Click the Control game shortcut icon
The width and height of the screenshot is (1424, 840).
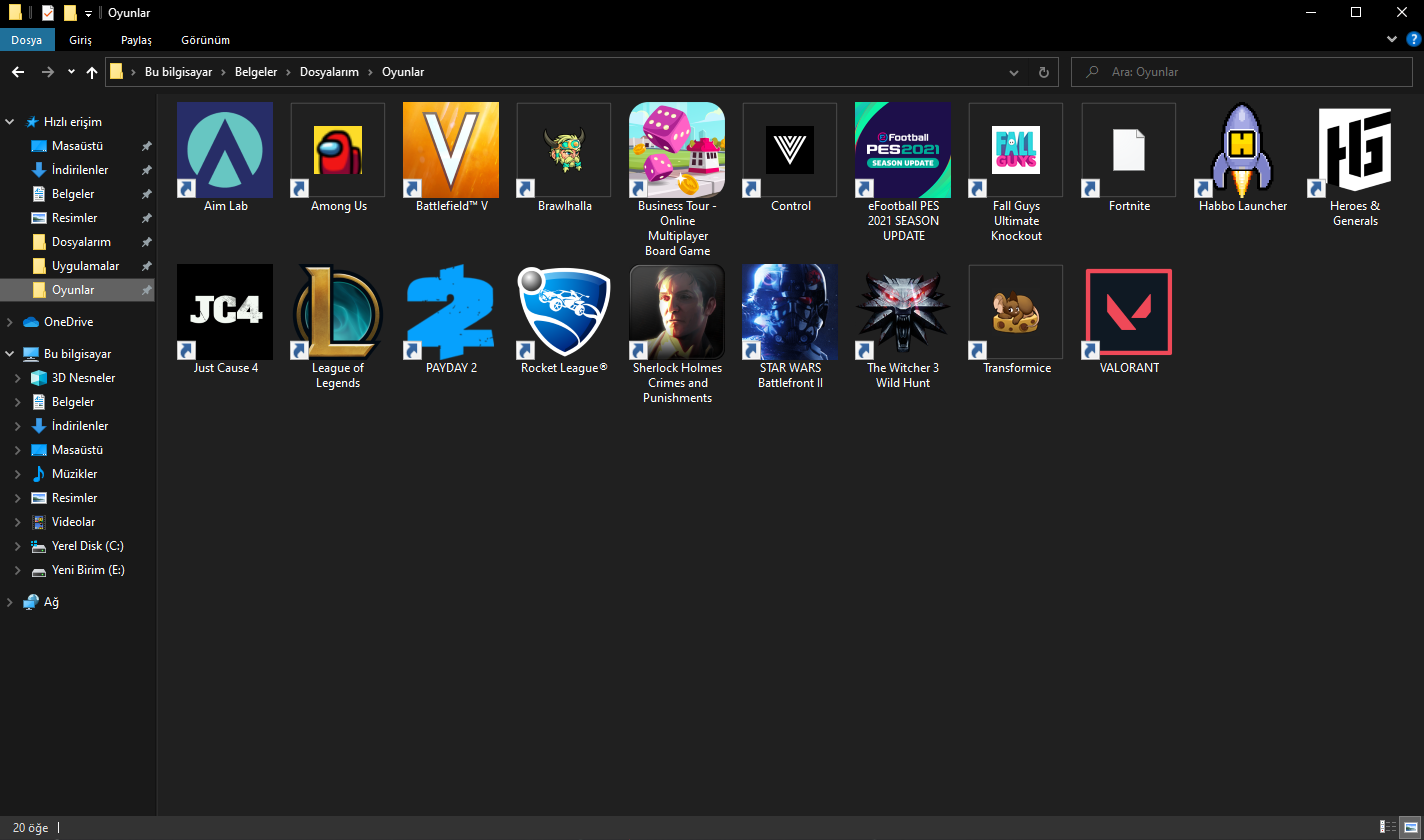point(790,150)
